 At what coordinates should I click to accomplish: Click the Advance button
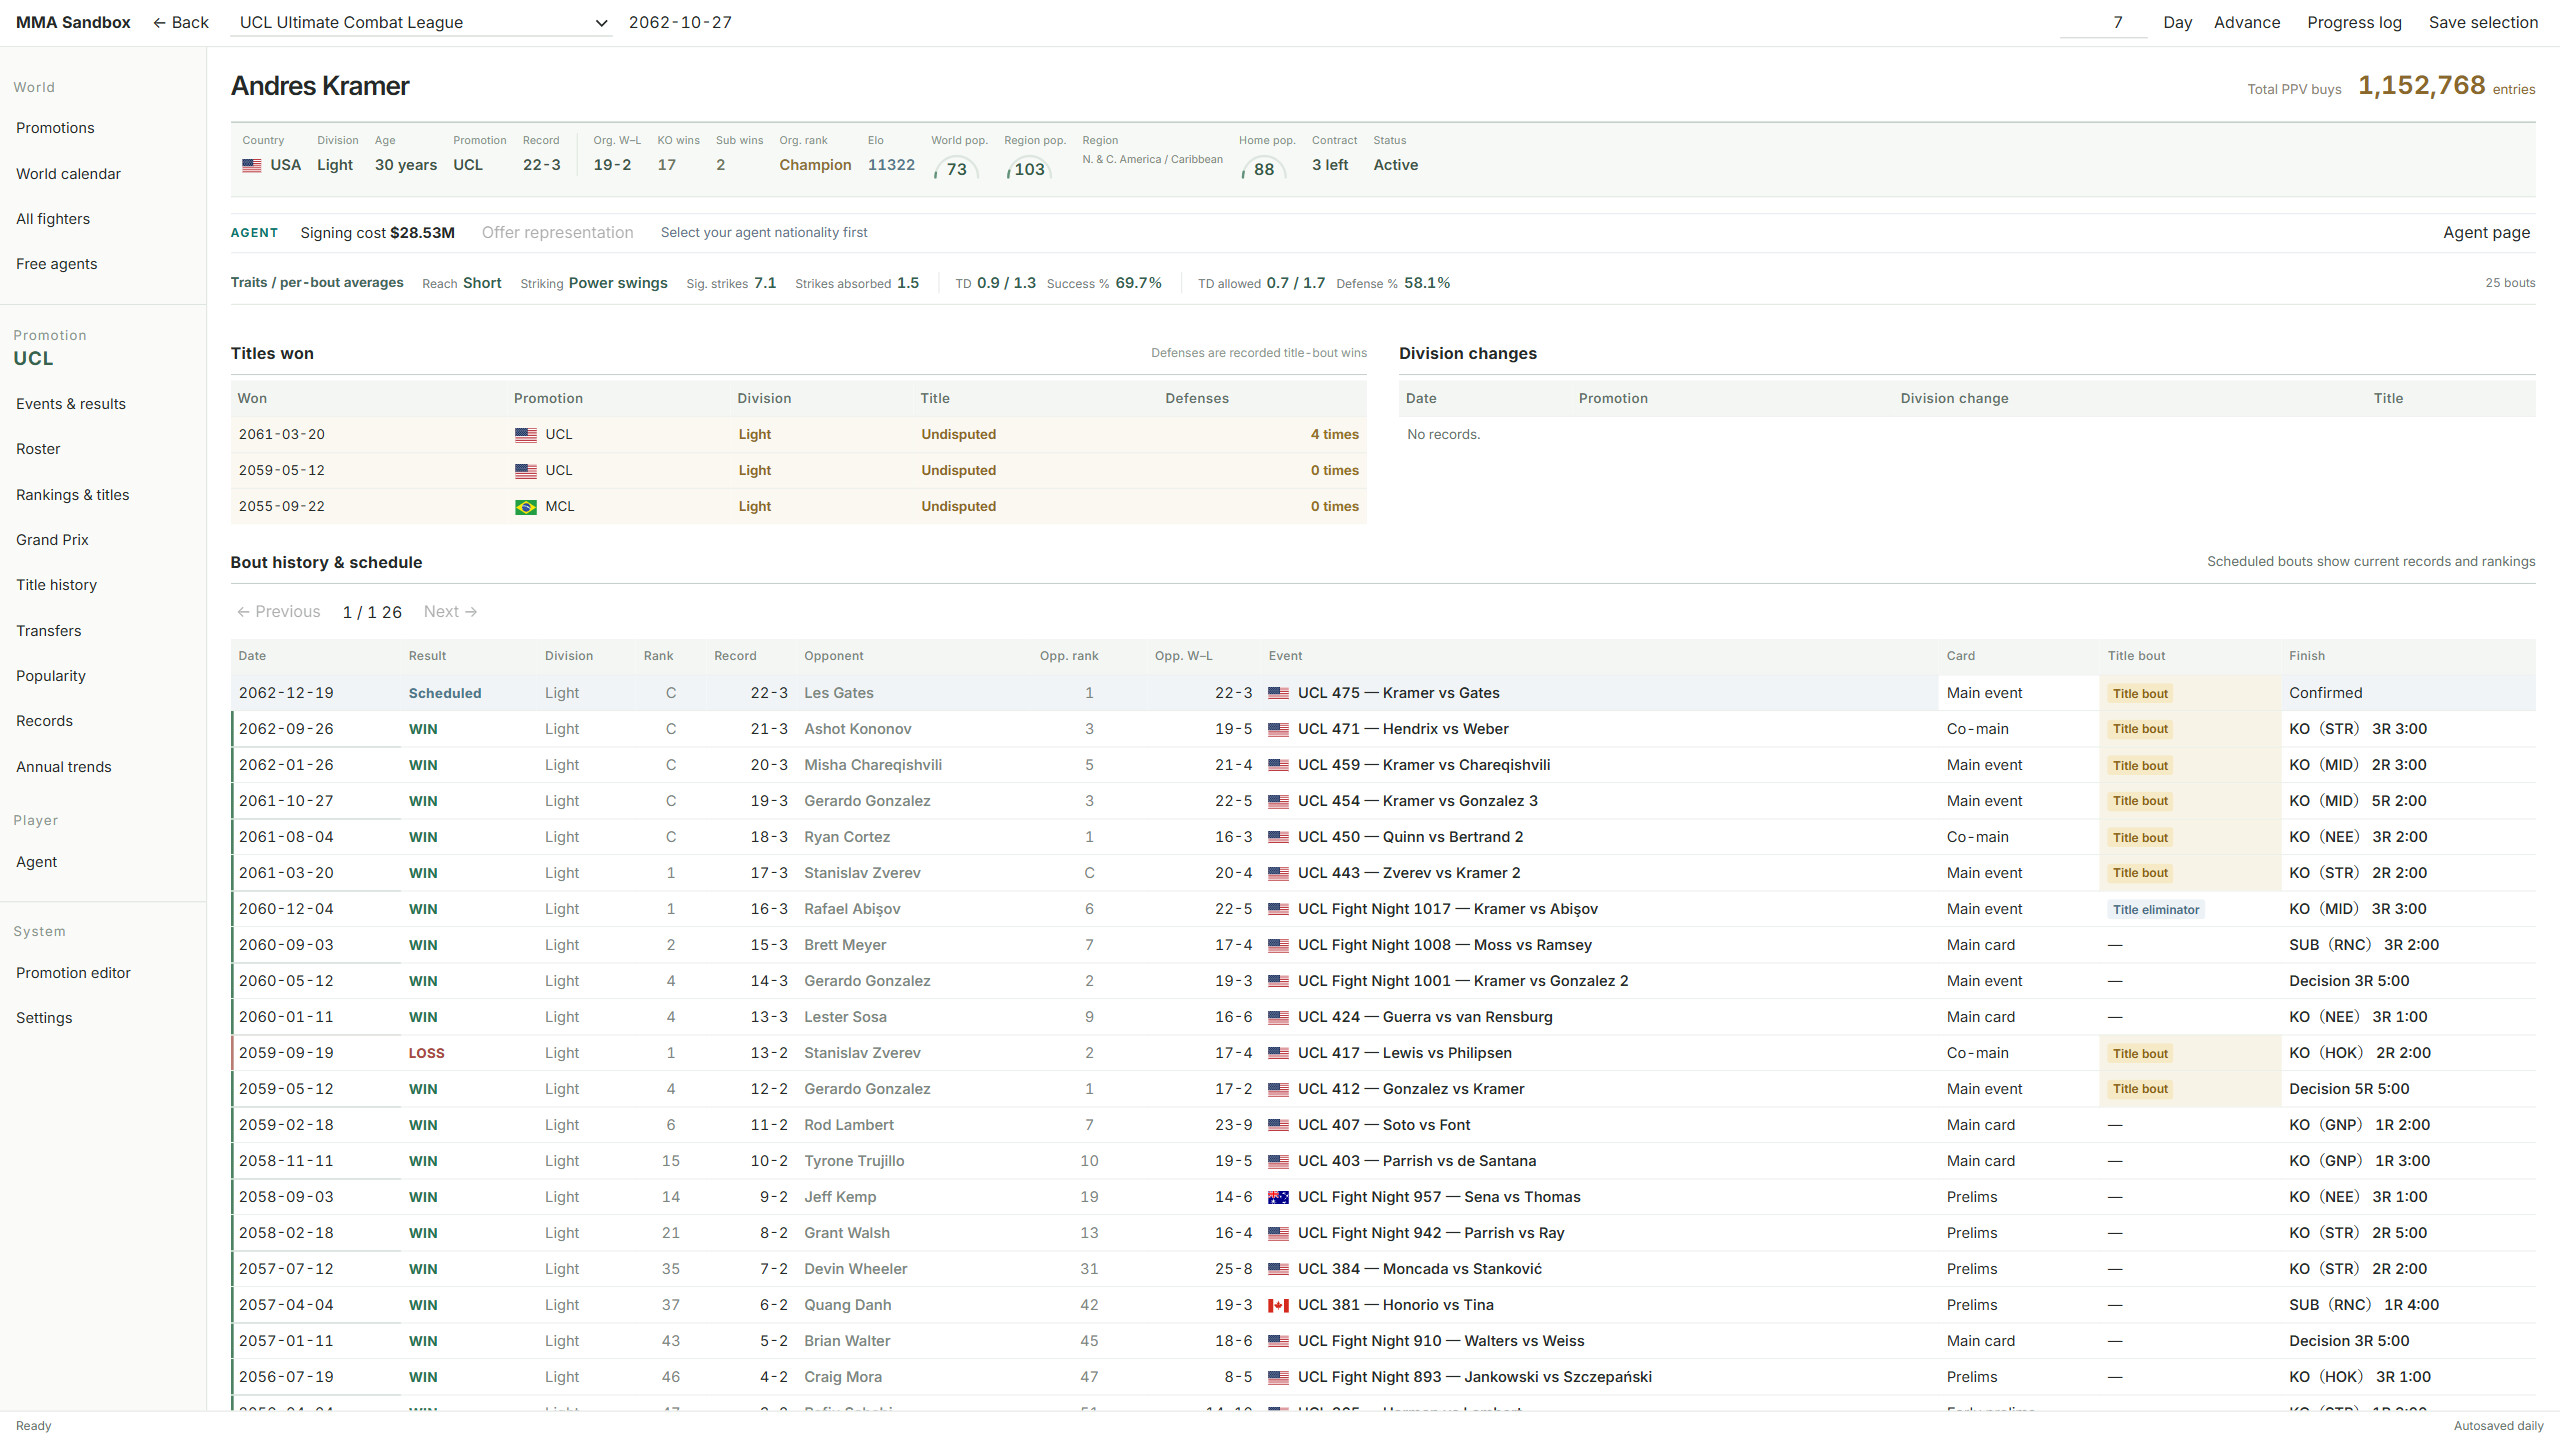(x=2247, y=22)
